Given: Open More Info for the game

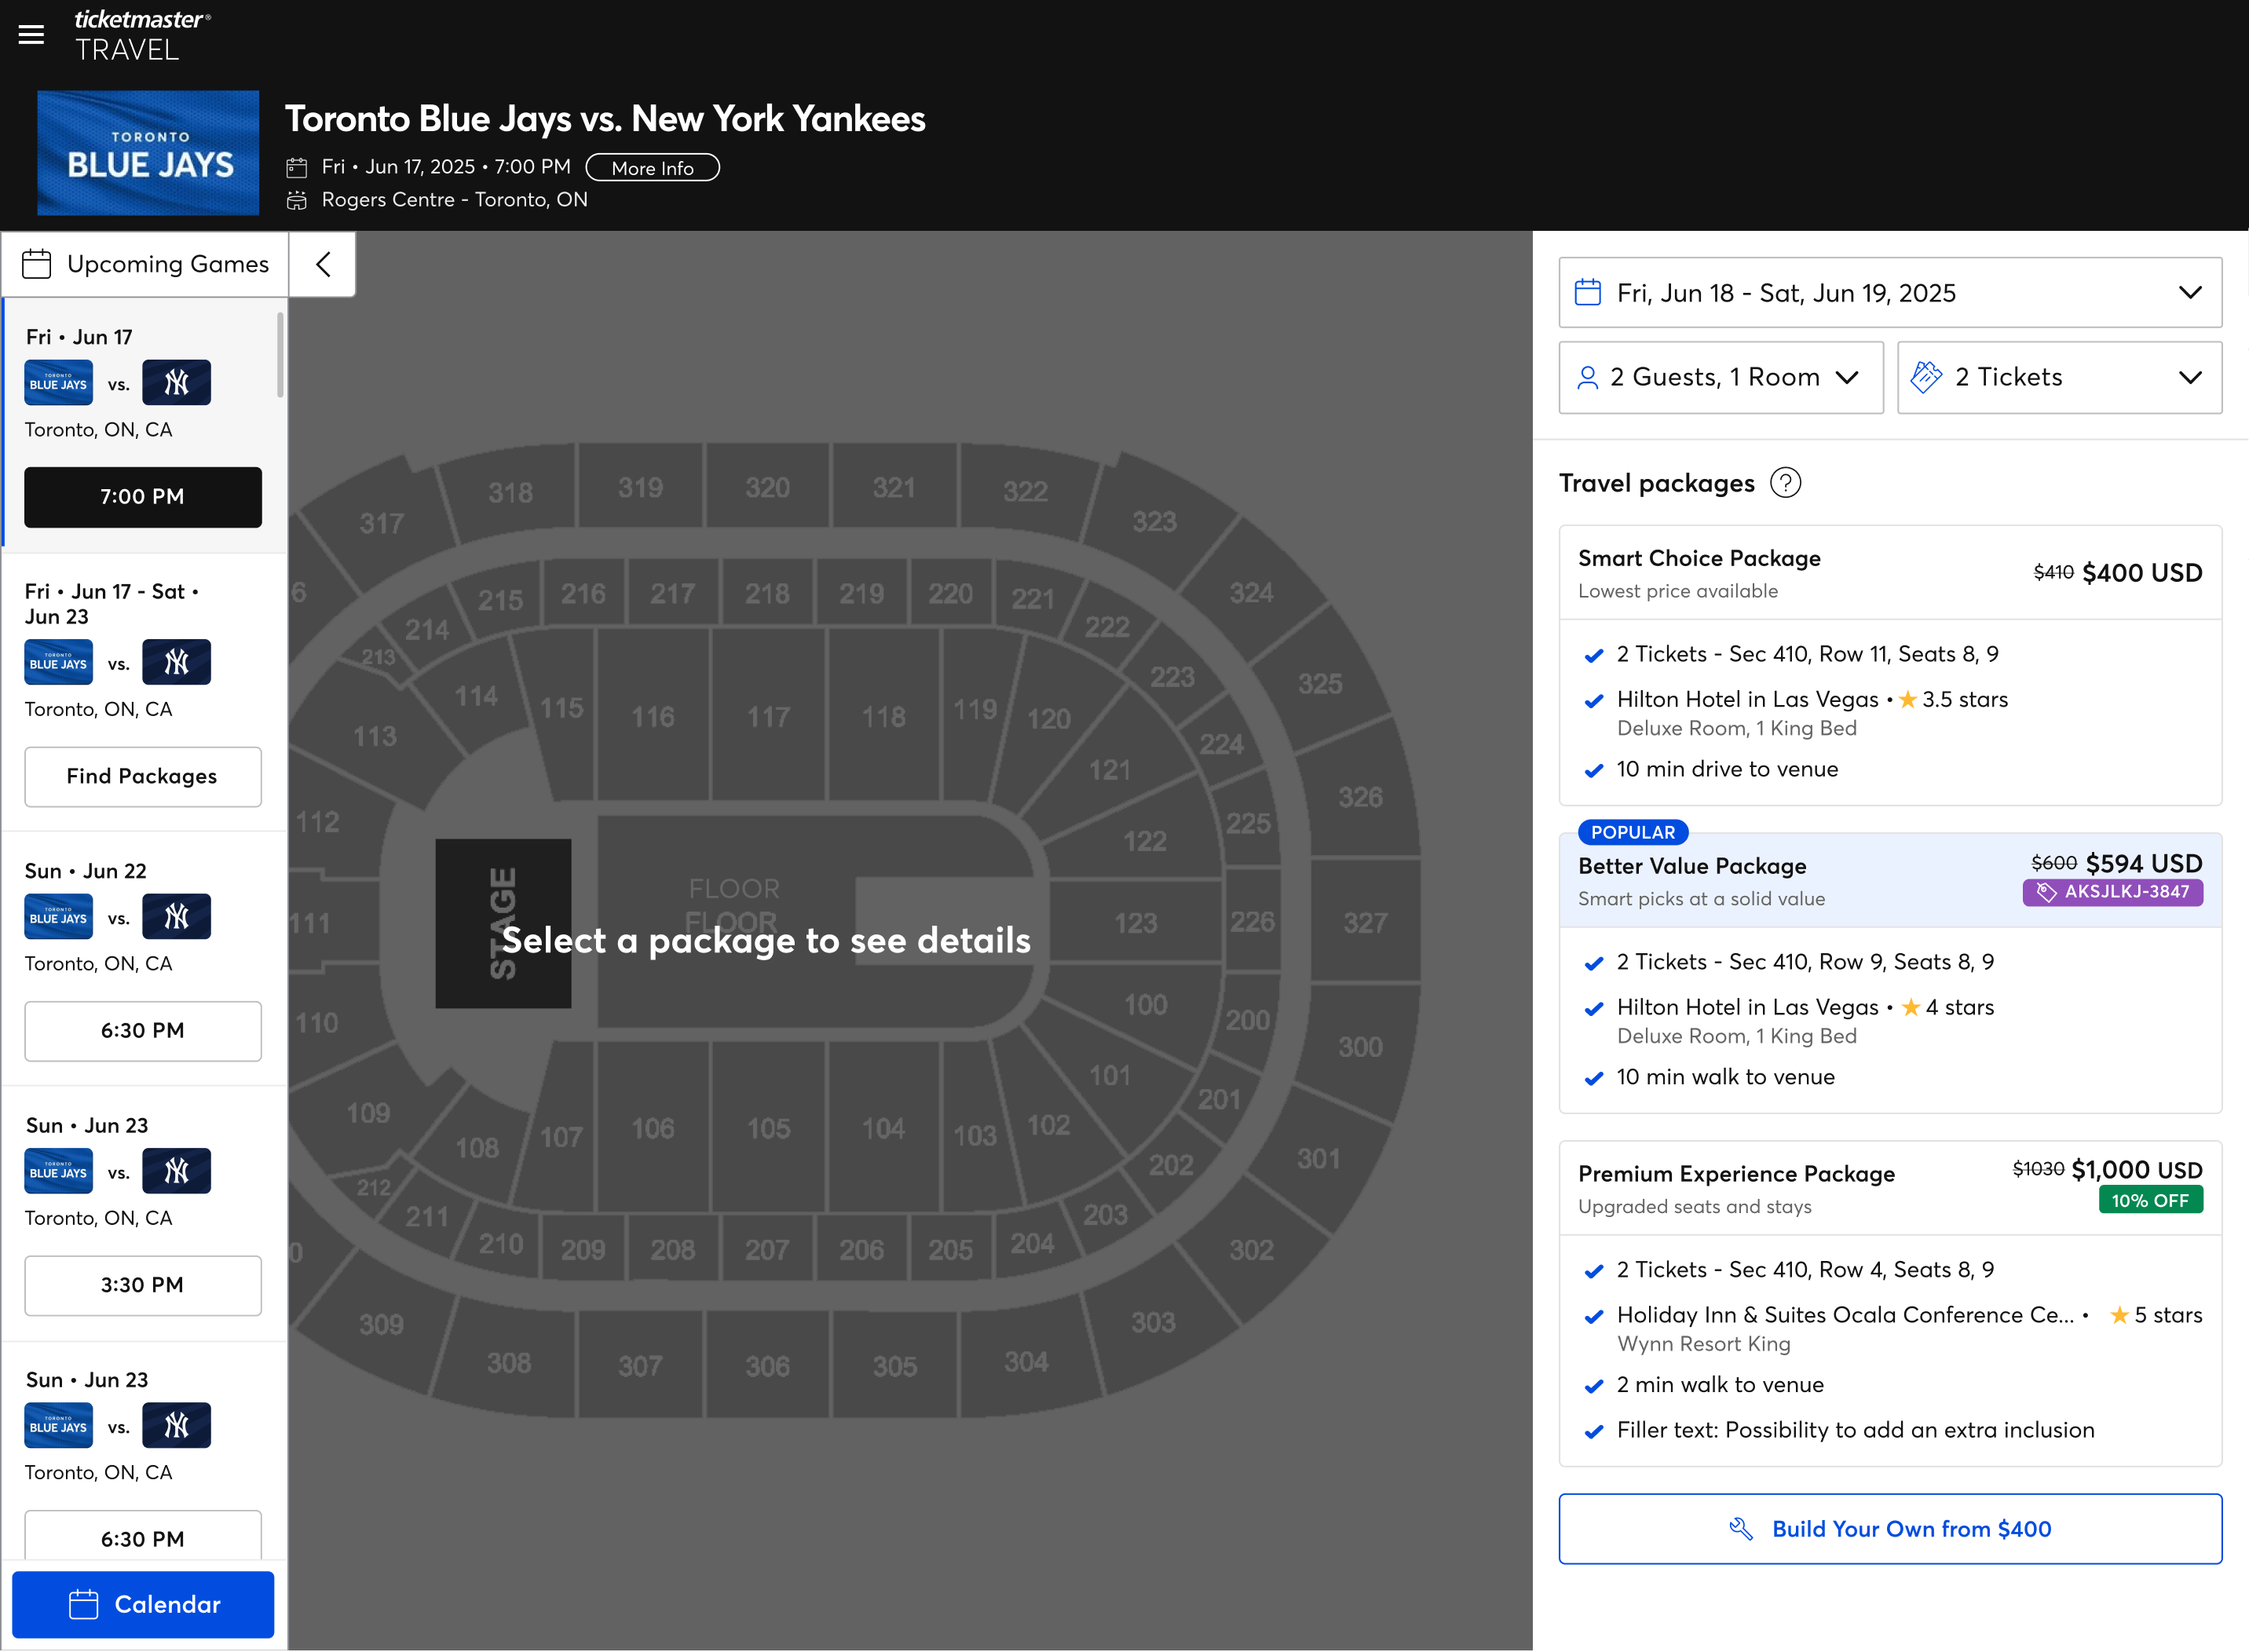Looking at the screenshot, I should pyautogui.click(x=652, y=168).
